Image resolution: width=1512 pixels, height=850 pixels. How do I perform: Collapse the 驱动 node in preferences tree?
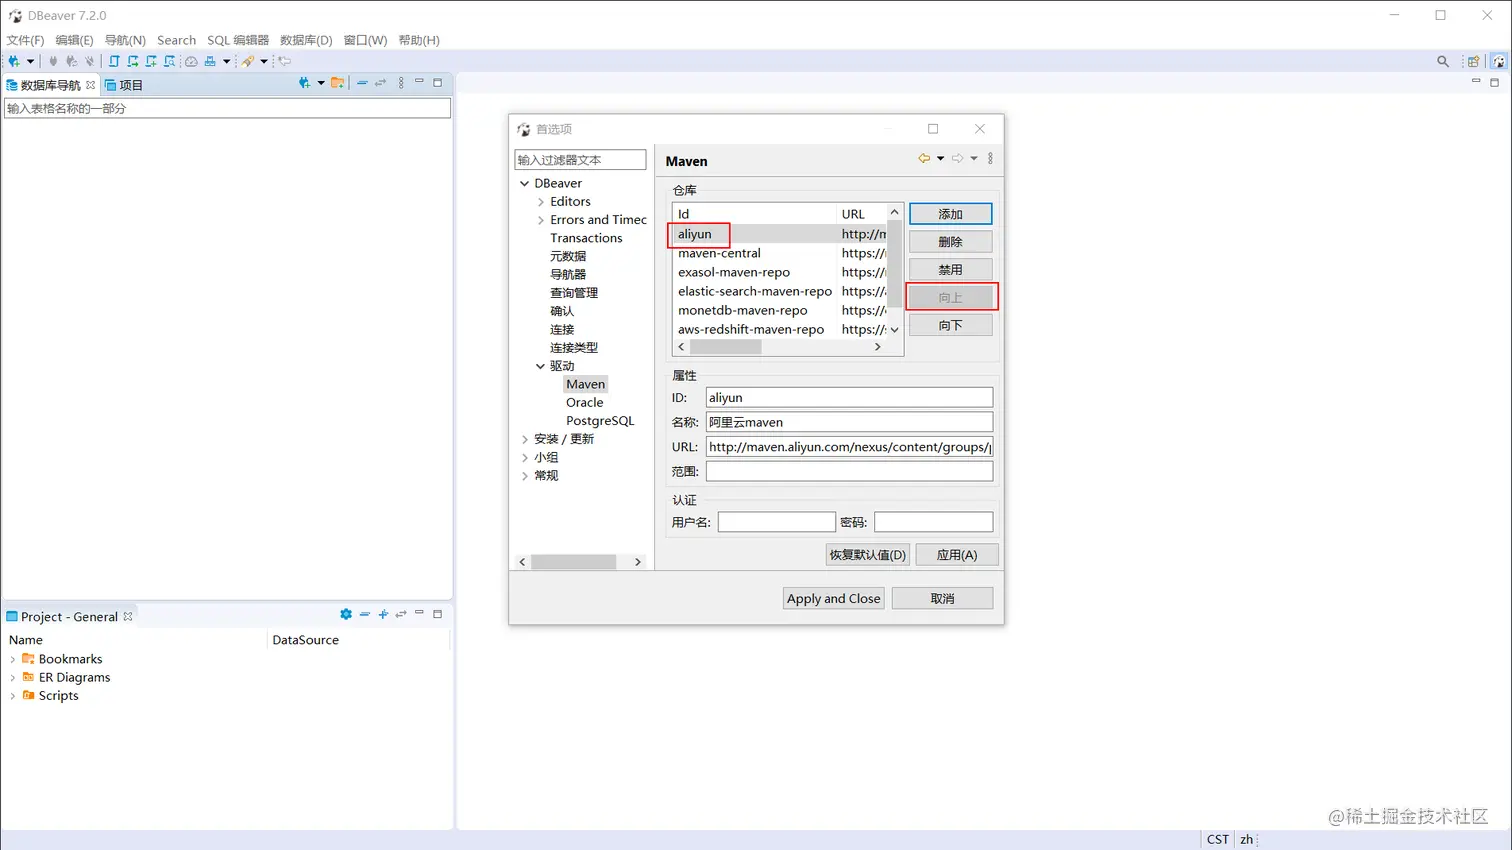(x=540, y=366)
